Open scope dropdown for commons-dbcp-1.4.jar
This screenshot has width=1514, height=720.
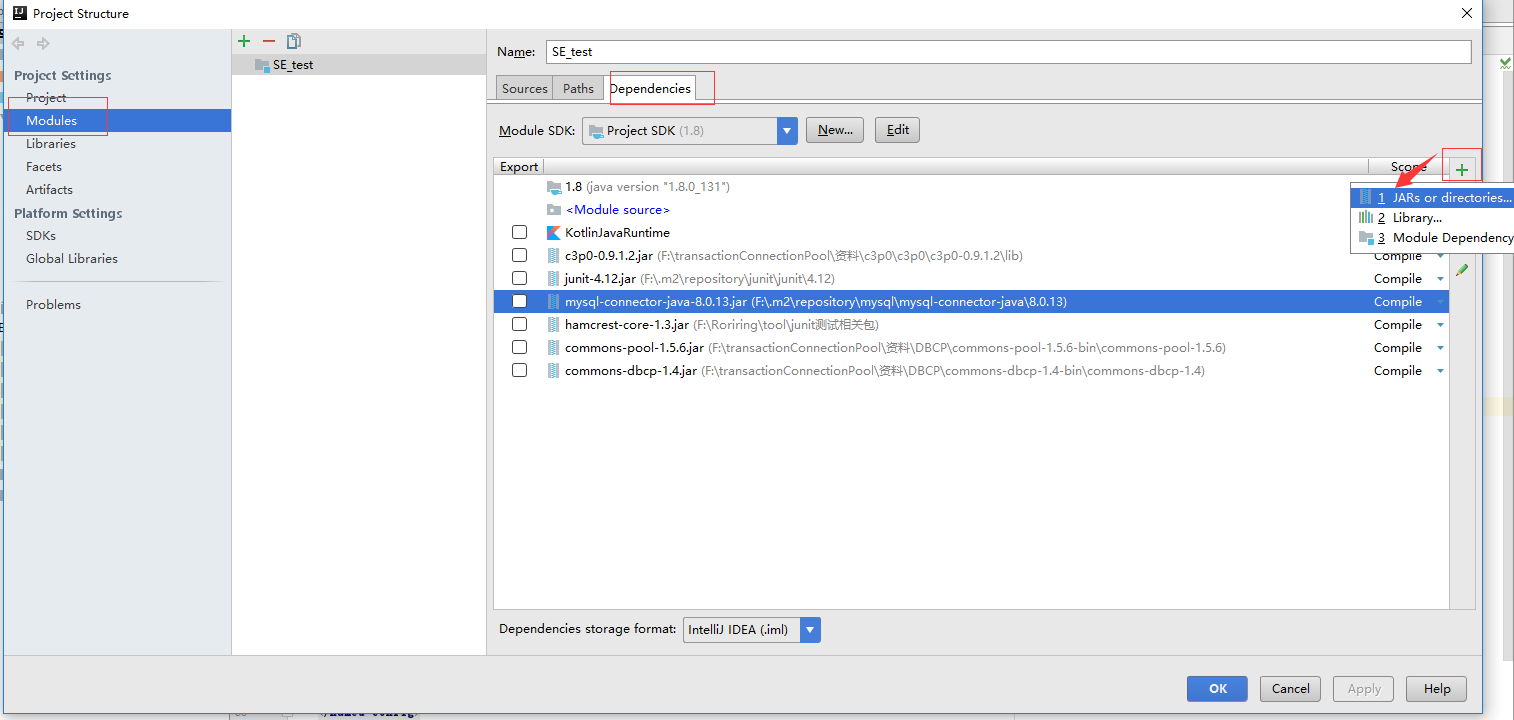point(1440,372)
